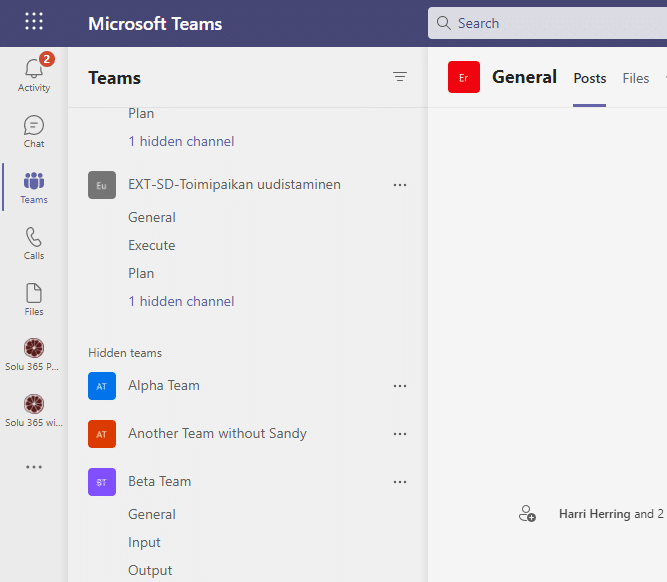Open more options for Alpha Team

400,386
